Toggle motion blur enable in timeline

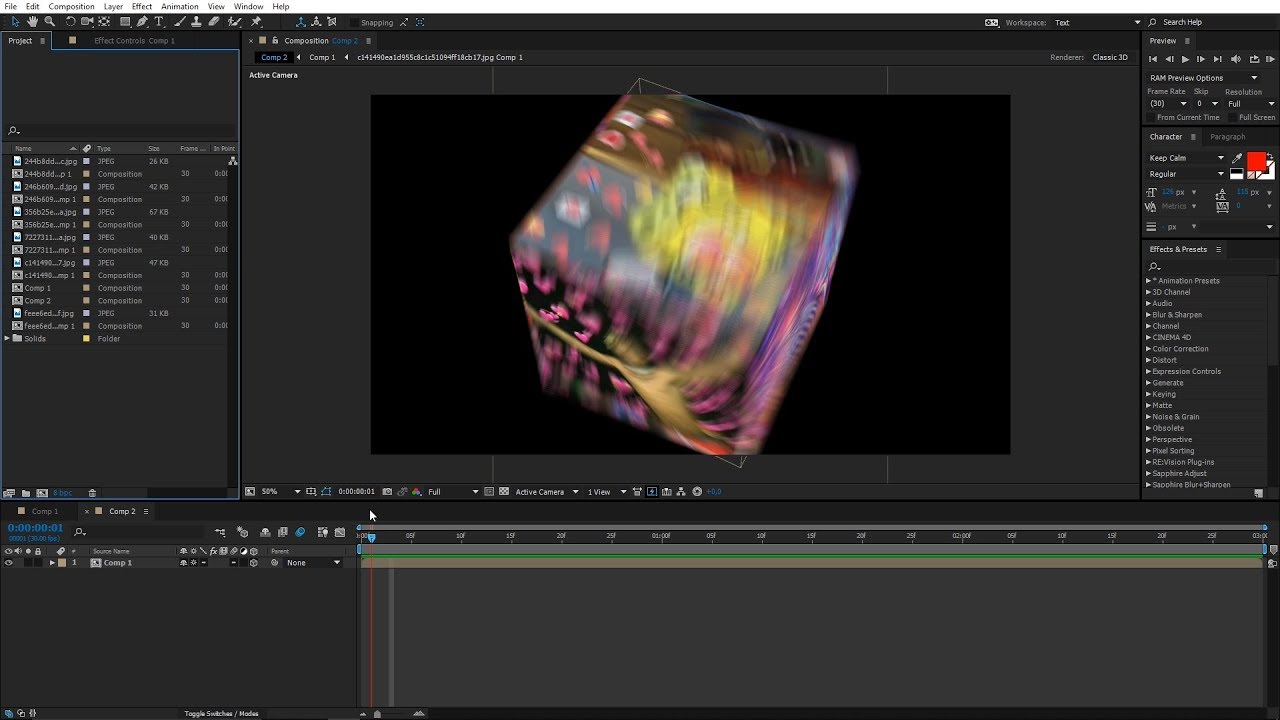click(300, 532)
